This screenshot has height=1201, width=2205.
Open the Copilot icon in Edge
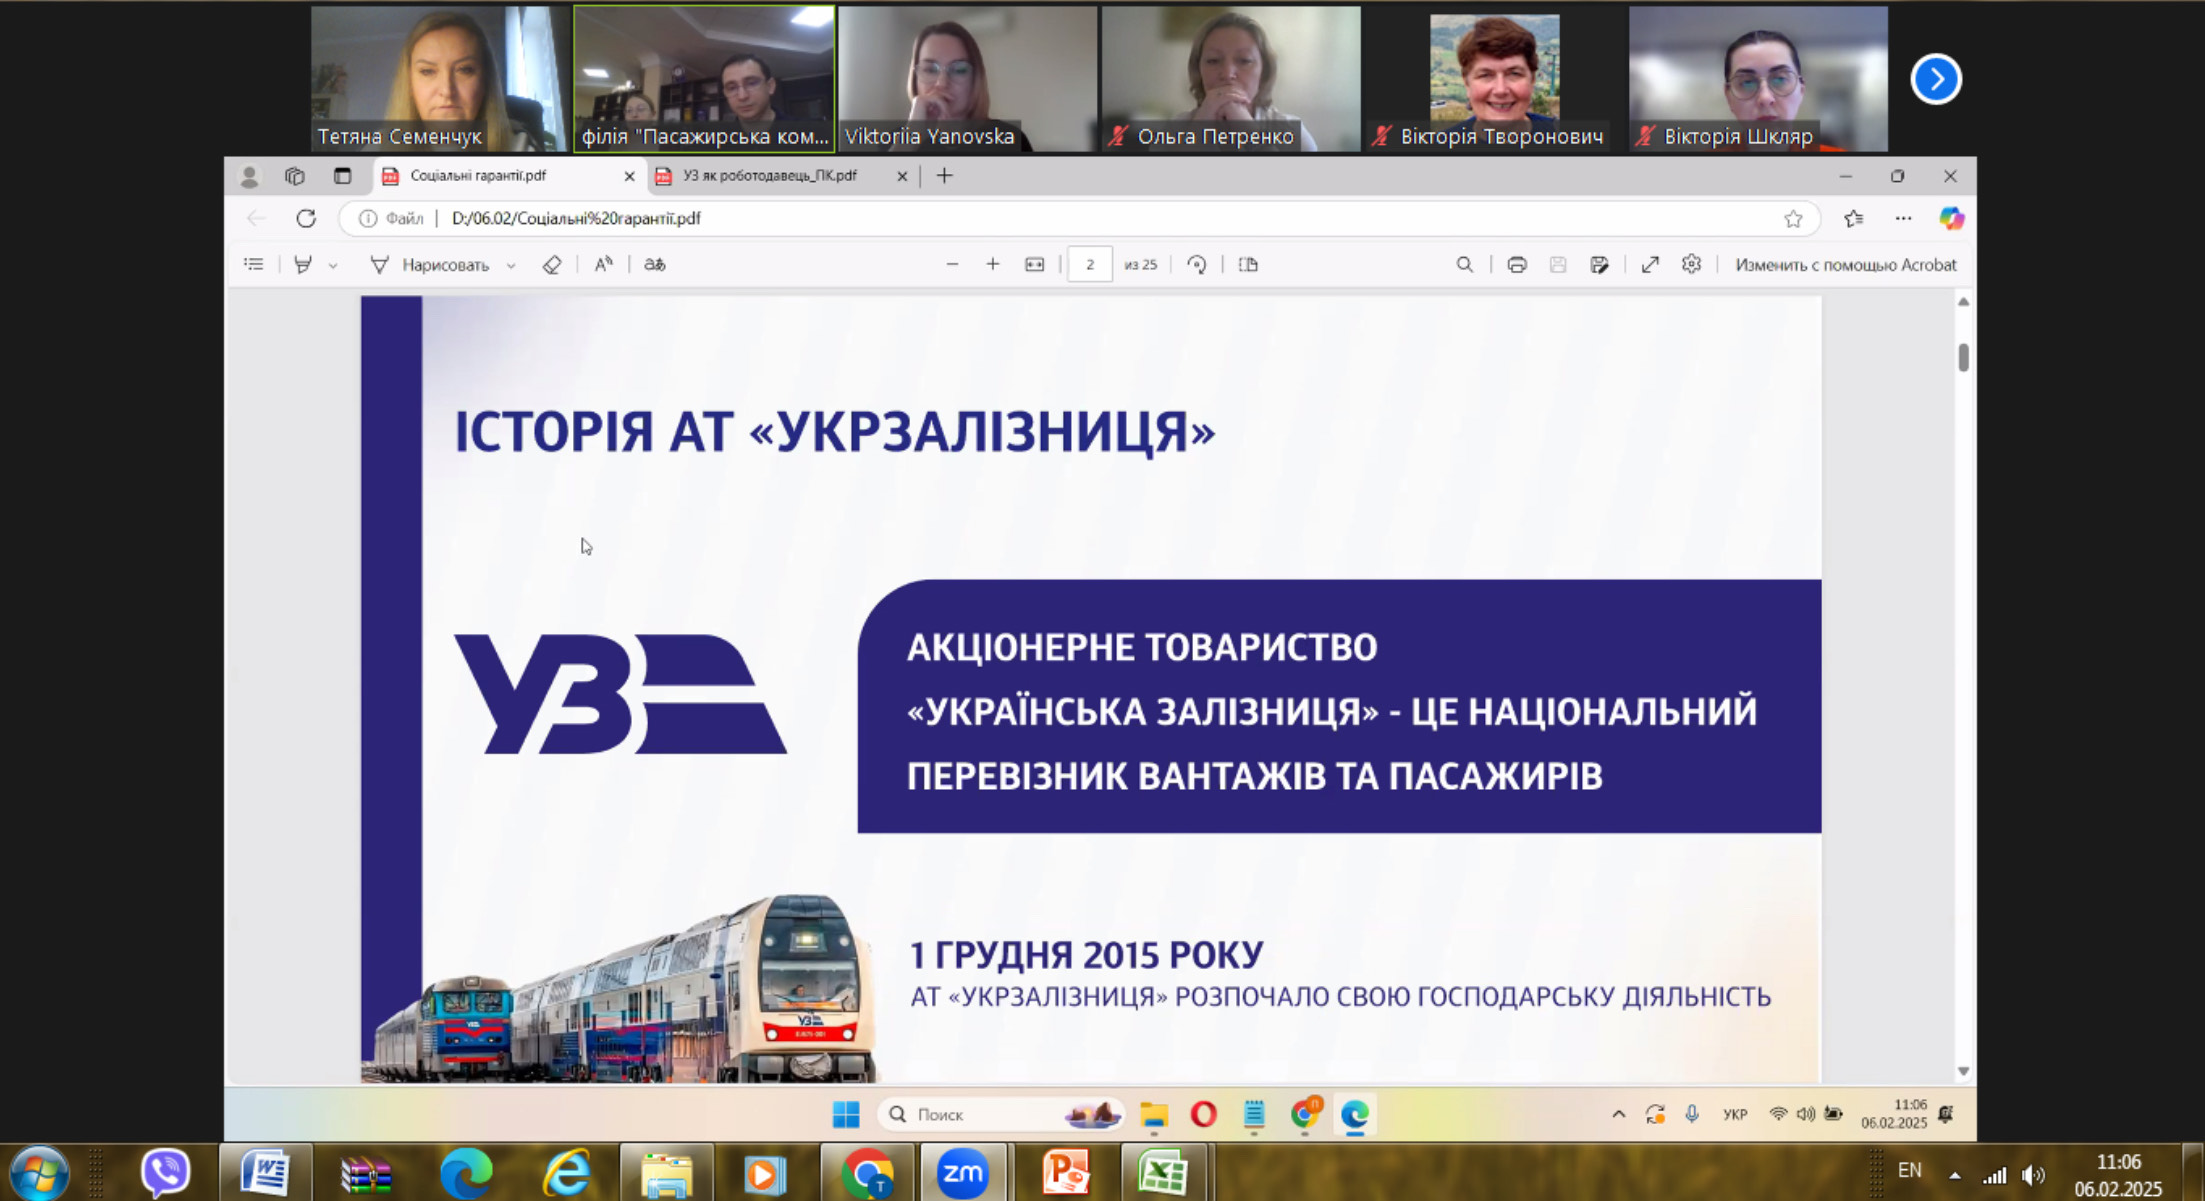(x=1951, y=218)
